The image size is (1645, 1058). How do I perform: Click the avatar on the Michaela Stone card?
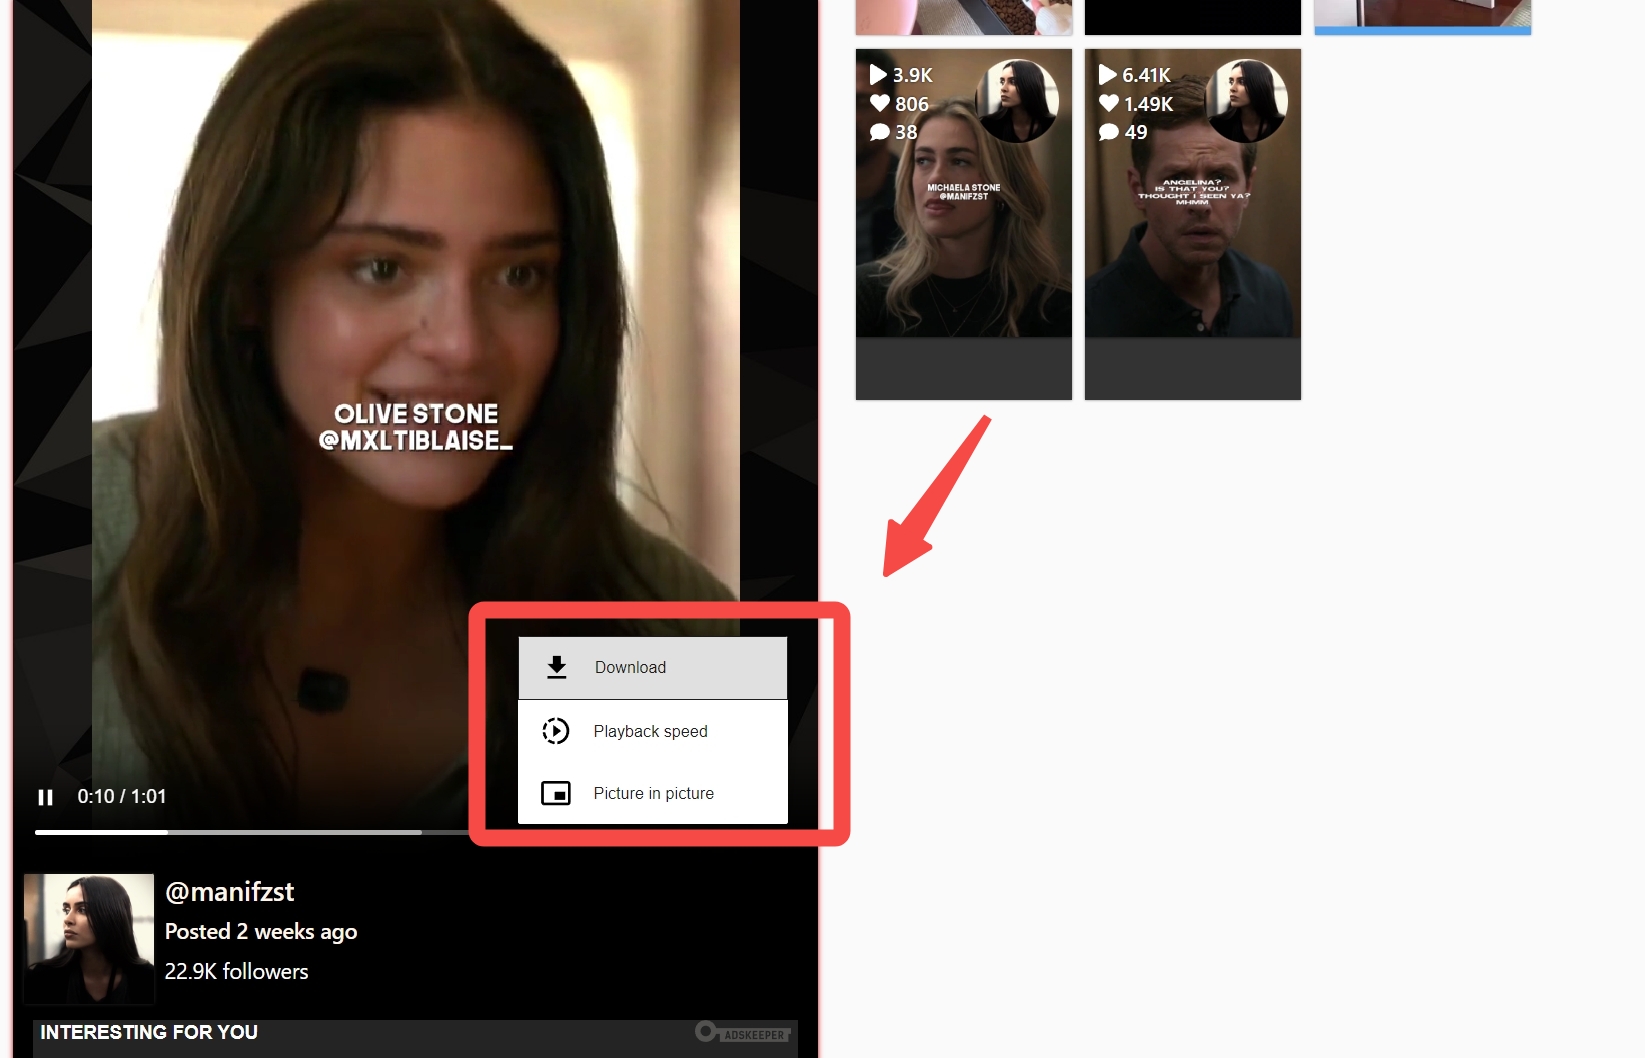[1017, 100]
